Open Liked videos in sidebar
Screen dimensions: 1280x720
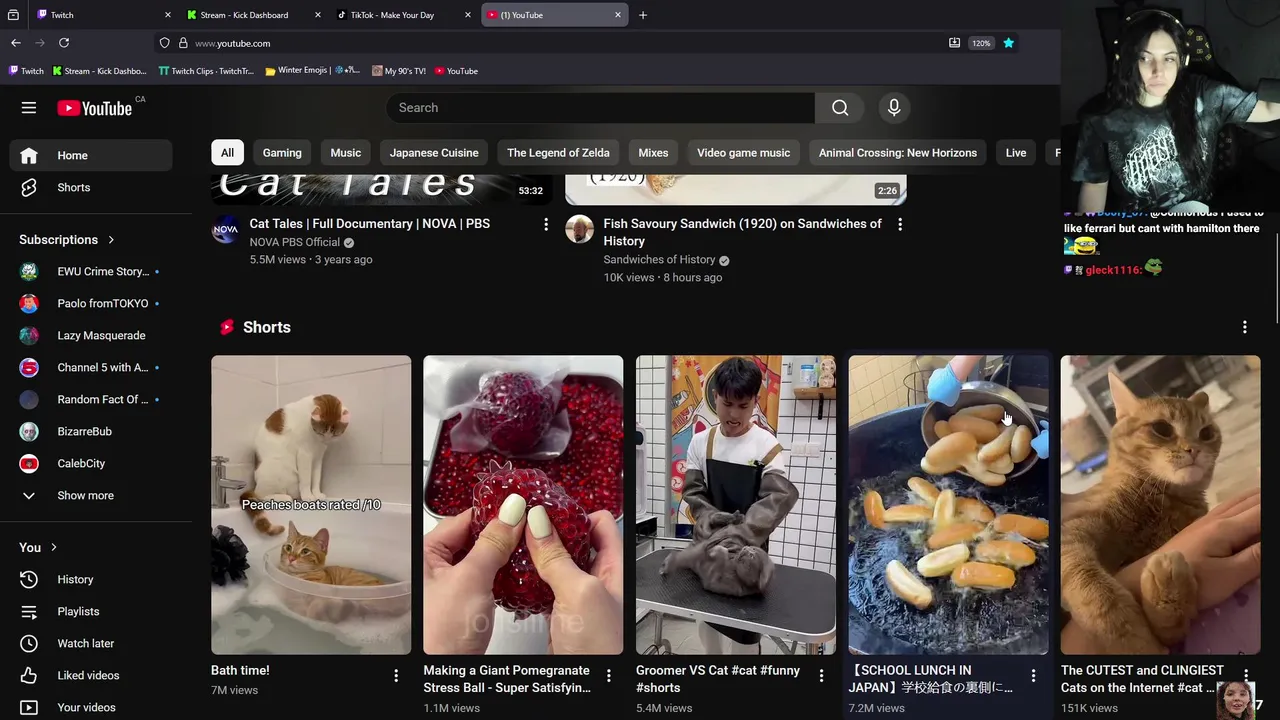(91, 675)
